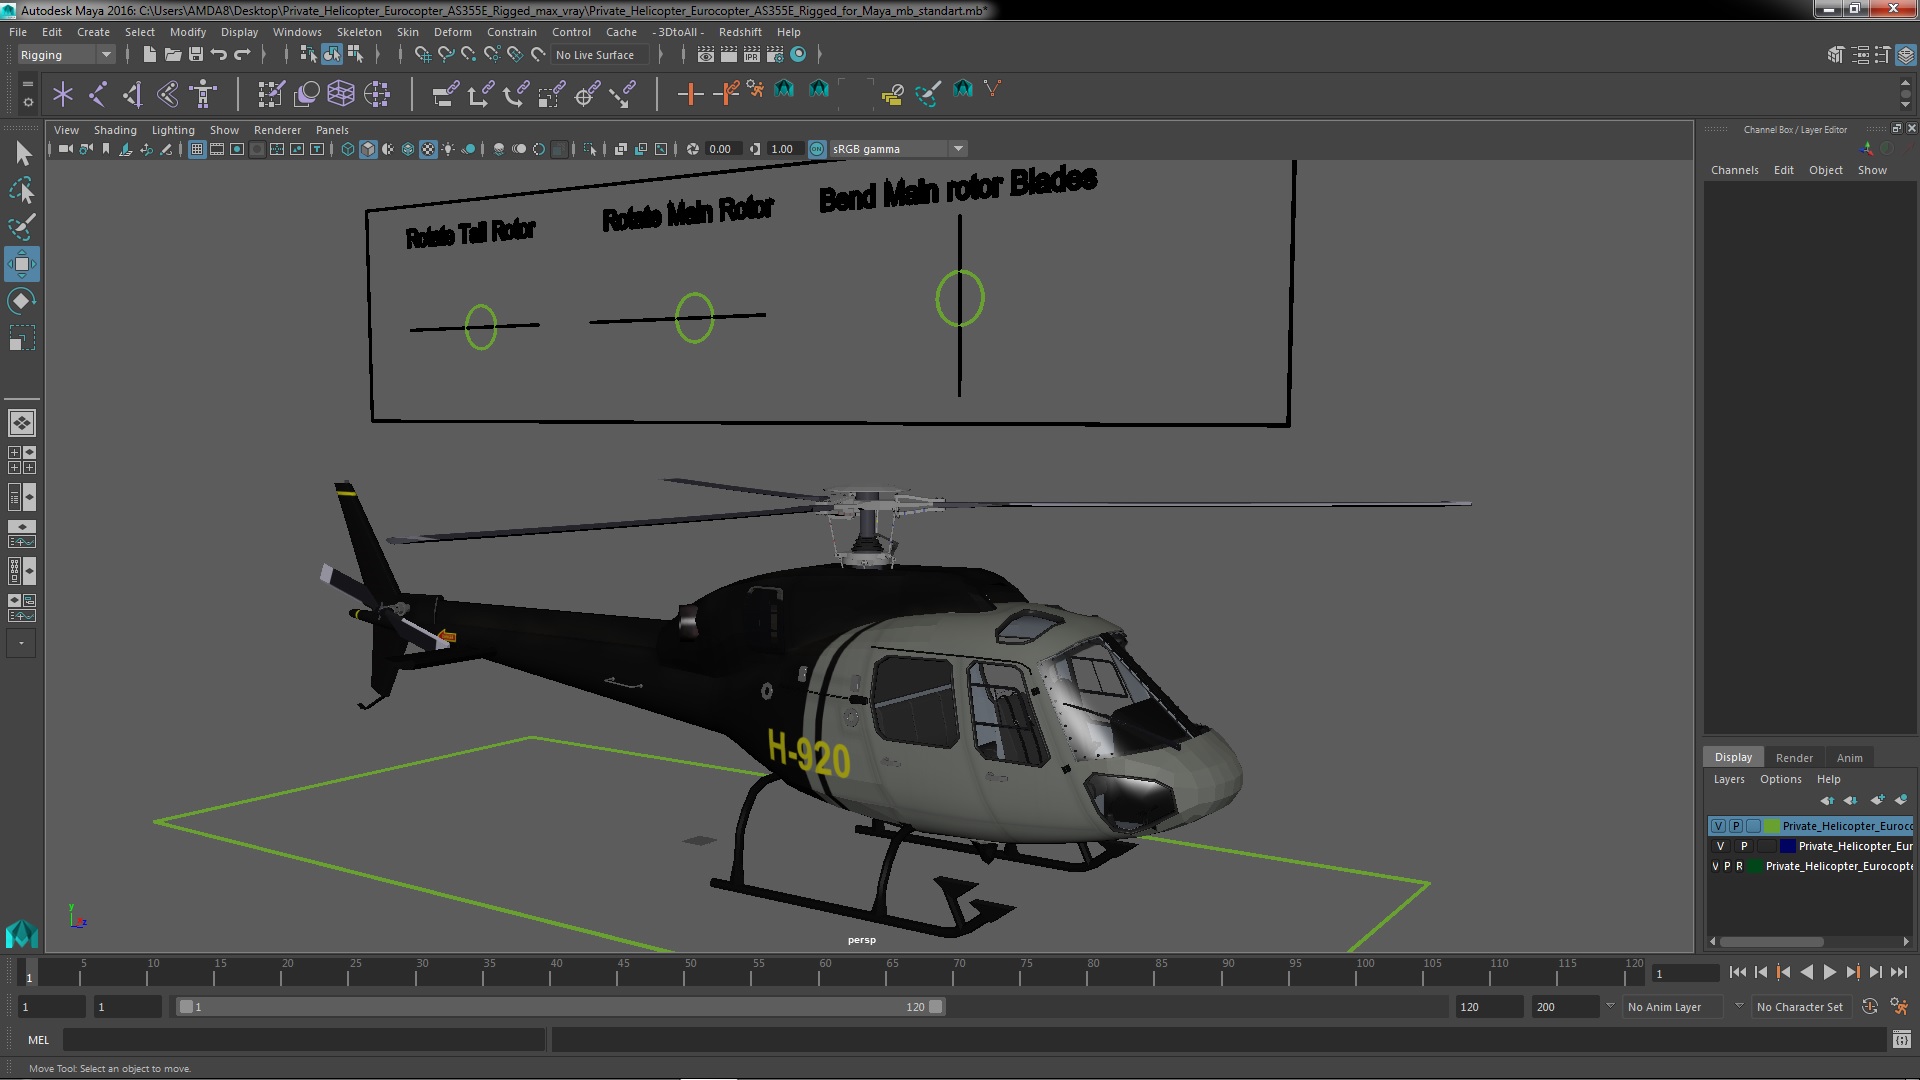This screenshot has width=1920, height=1080.
Task: Open the viewport Shading menu
Action: 115,130
